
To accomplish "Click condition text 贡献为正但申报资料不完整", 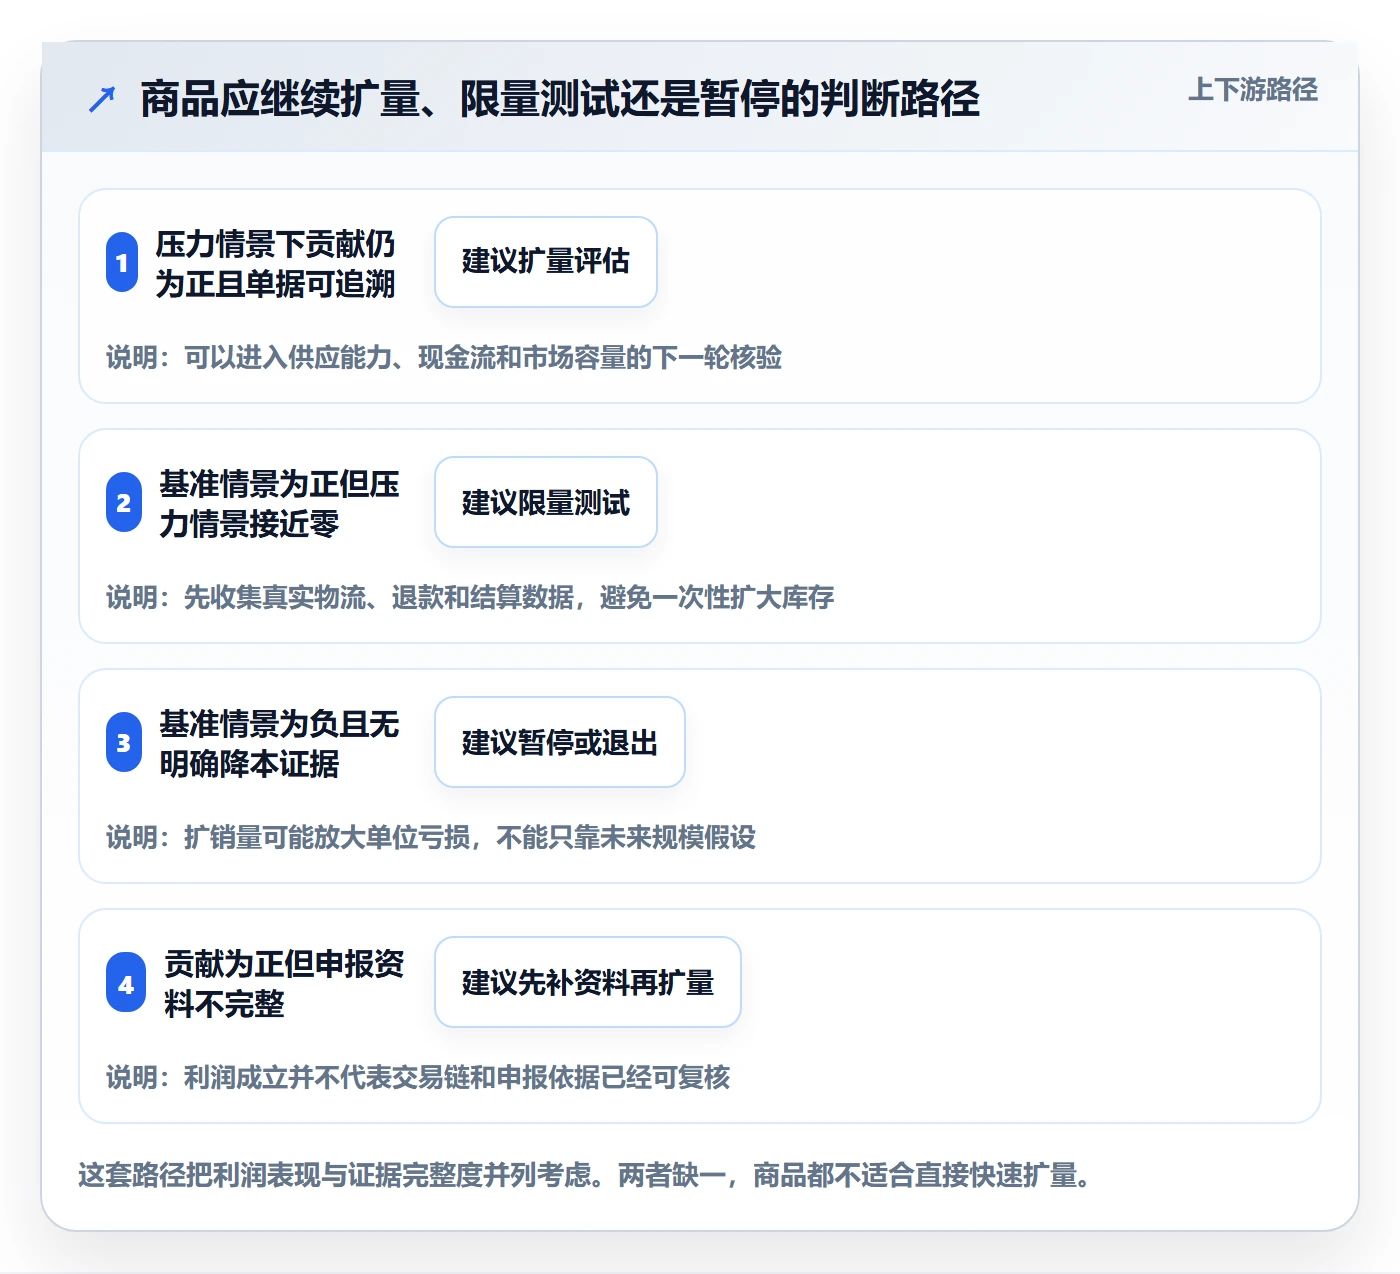I will click(284, 983).
